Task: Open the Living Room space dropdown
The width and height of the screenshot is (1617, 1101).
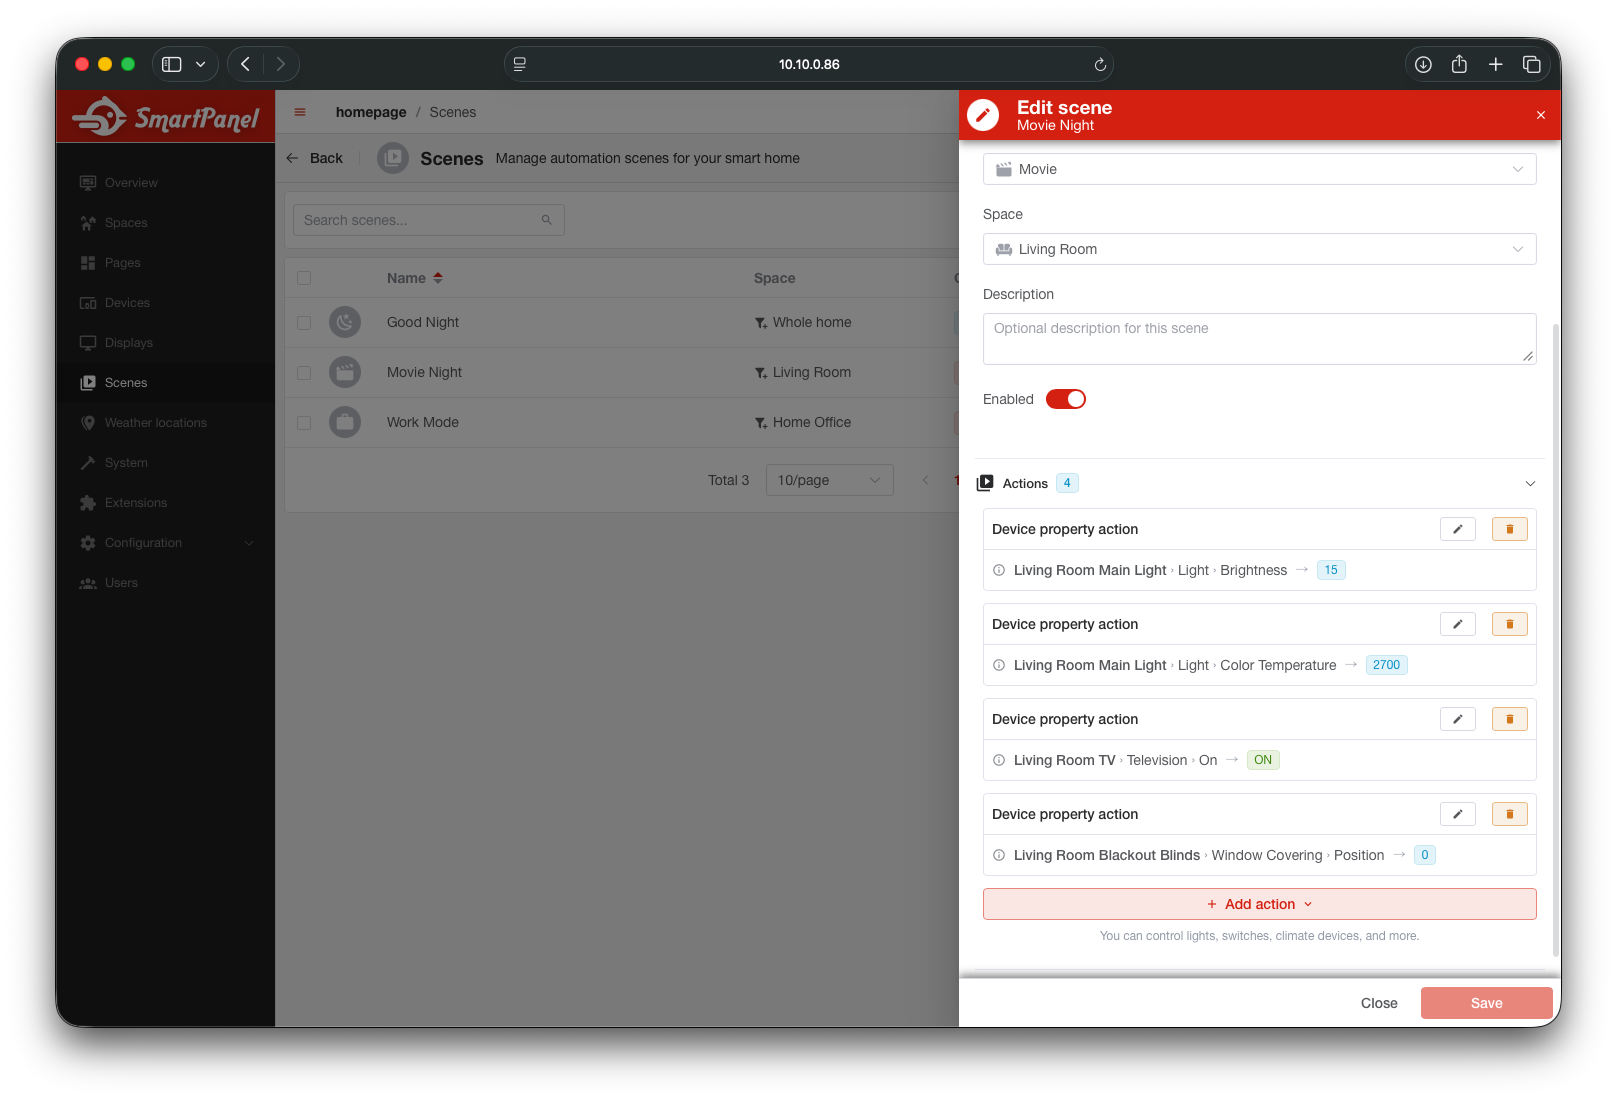Action: (1259, 249)
